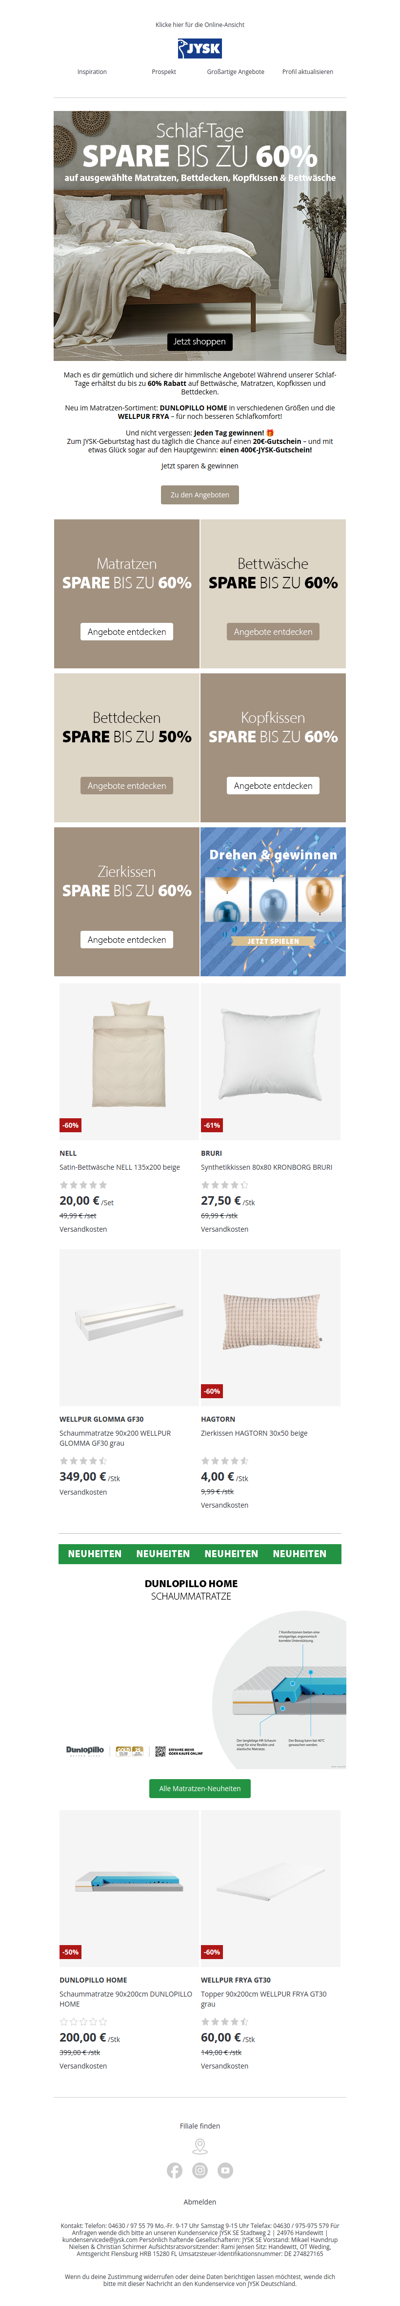The height and width of the screenshot is (2306, 400).
Task: Click the online view link at top
Action: click(x=200, y=24)
